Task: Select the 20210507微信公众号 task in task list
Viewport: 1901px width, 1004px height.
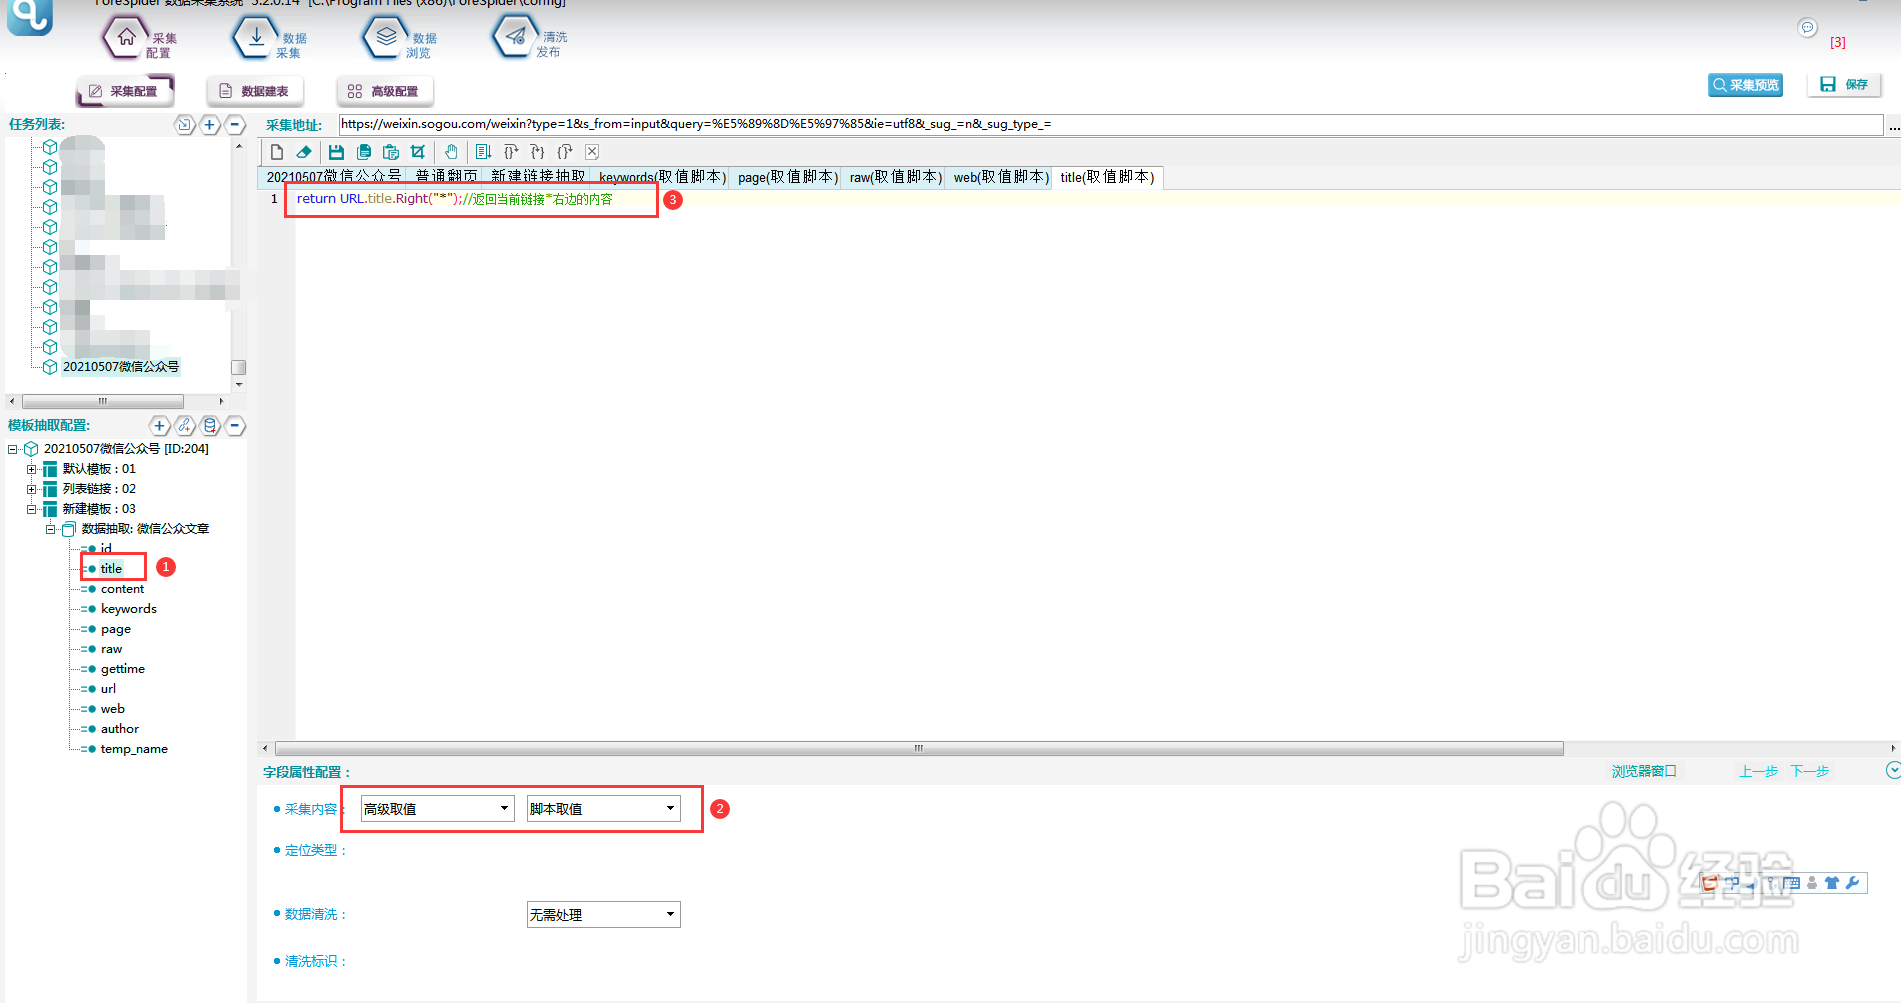Action: (x=121, y=367)
